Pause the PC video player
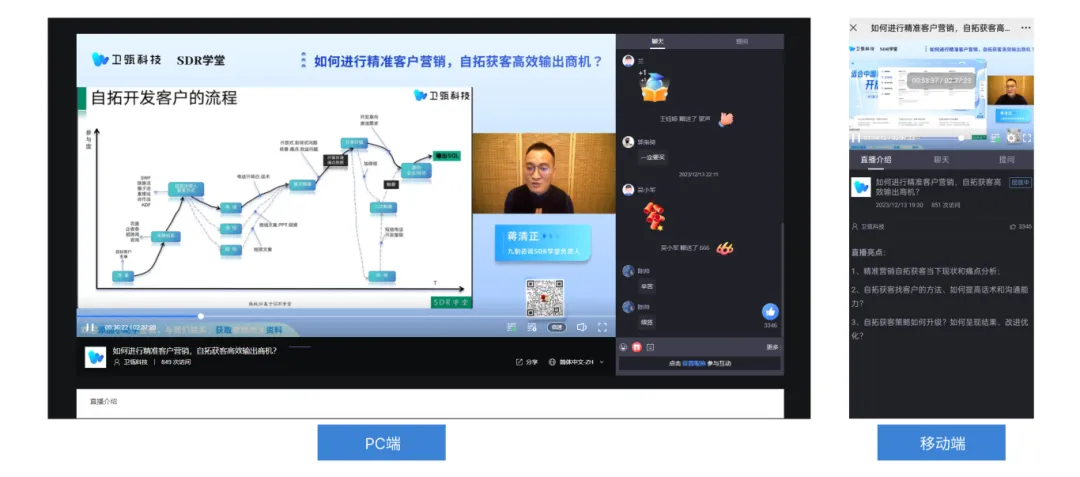1080x477 pixels. coord(90,328)
